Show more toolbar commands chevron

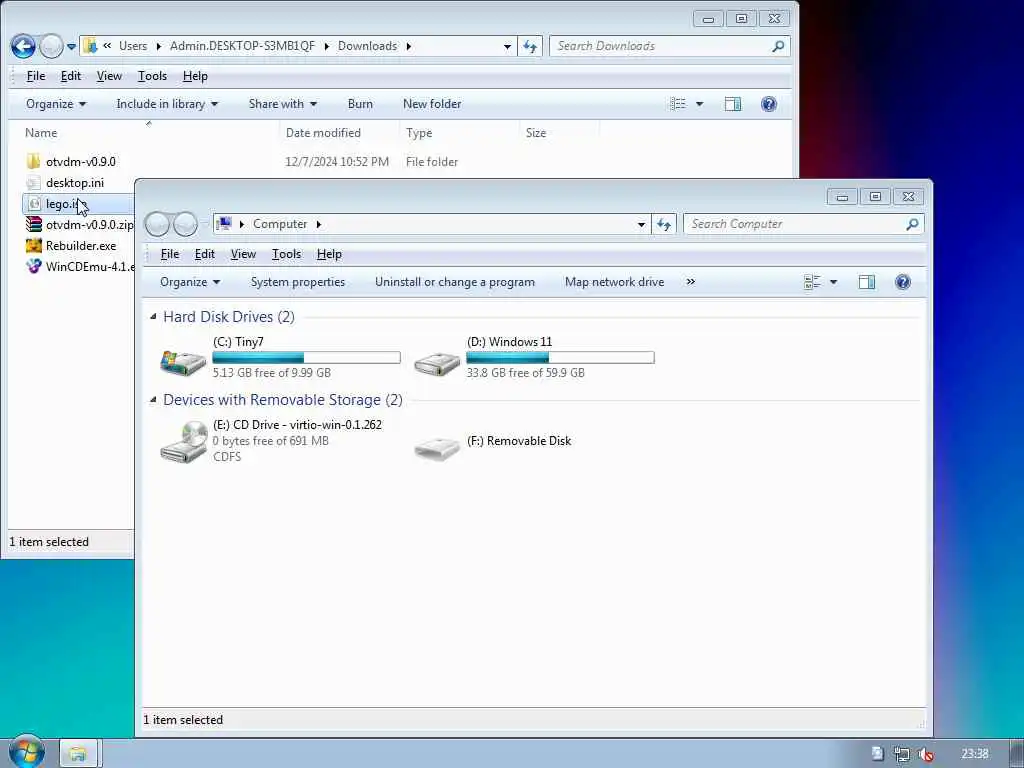pyautogui.click(x=691, y=282)
